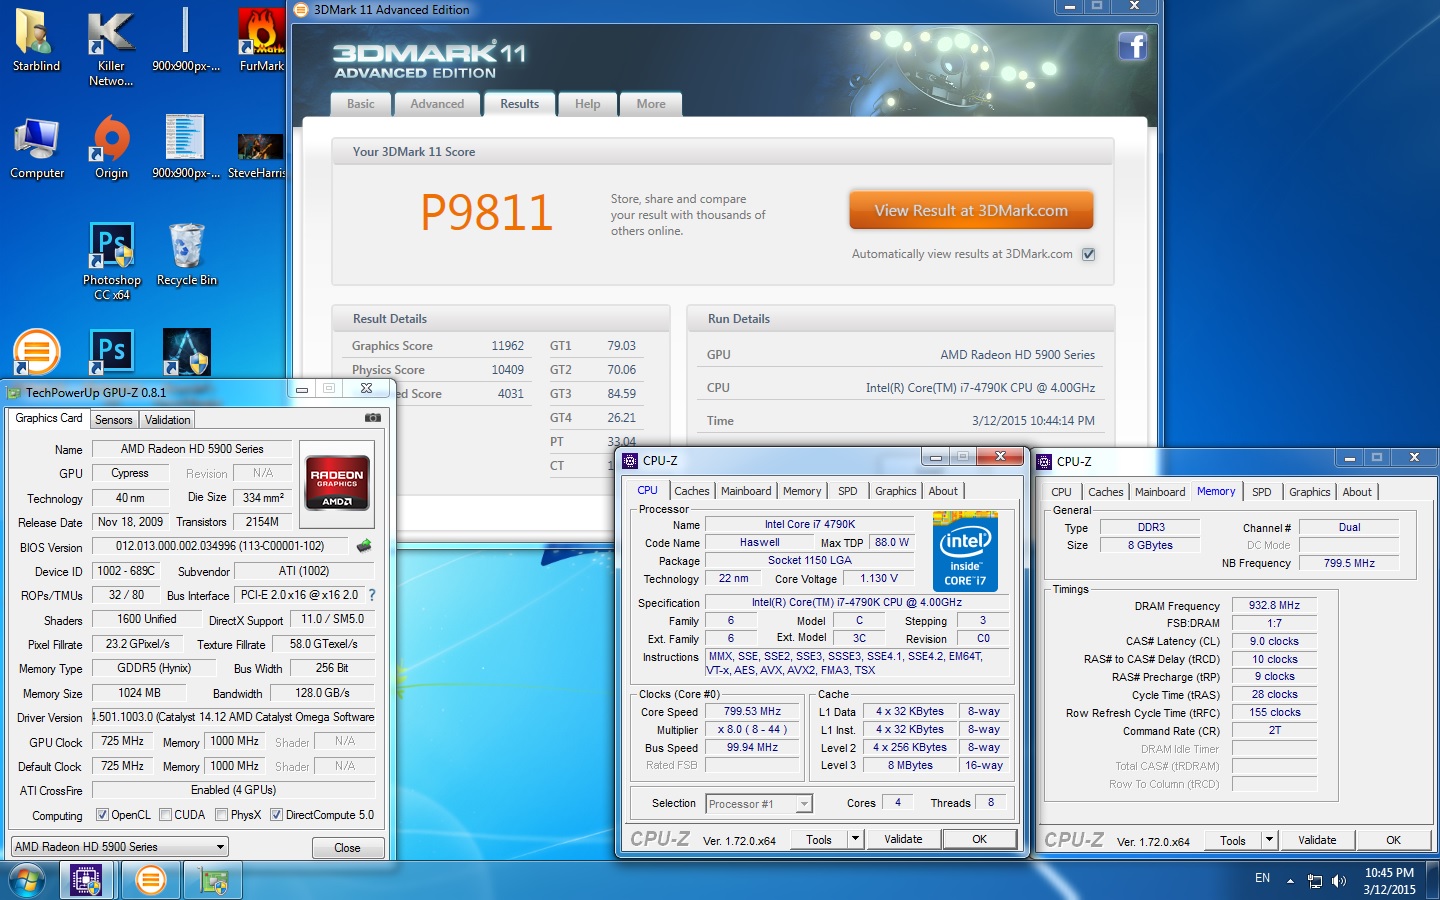The height and width of the screenshot is (900, 1440).
Task: Open the Origin desktop icon
Action: (x=111, y=146)
